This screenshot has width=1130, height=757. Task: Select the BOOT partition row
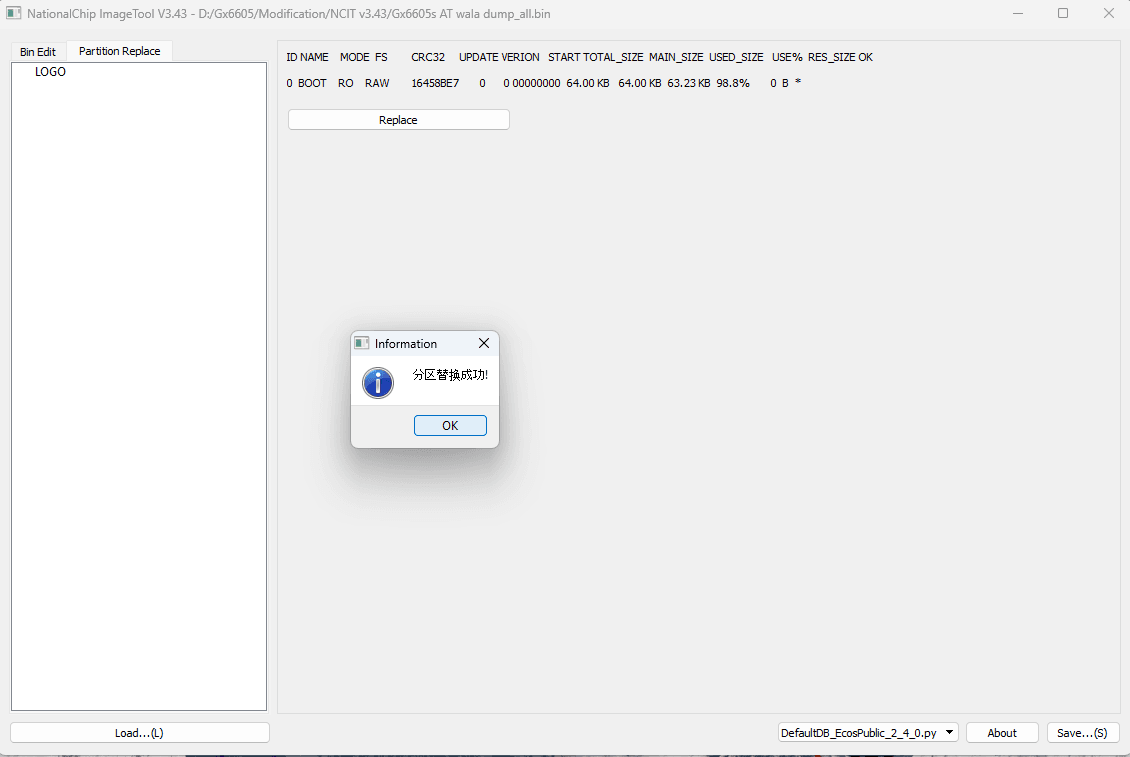(312, 83)
